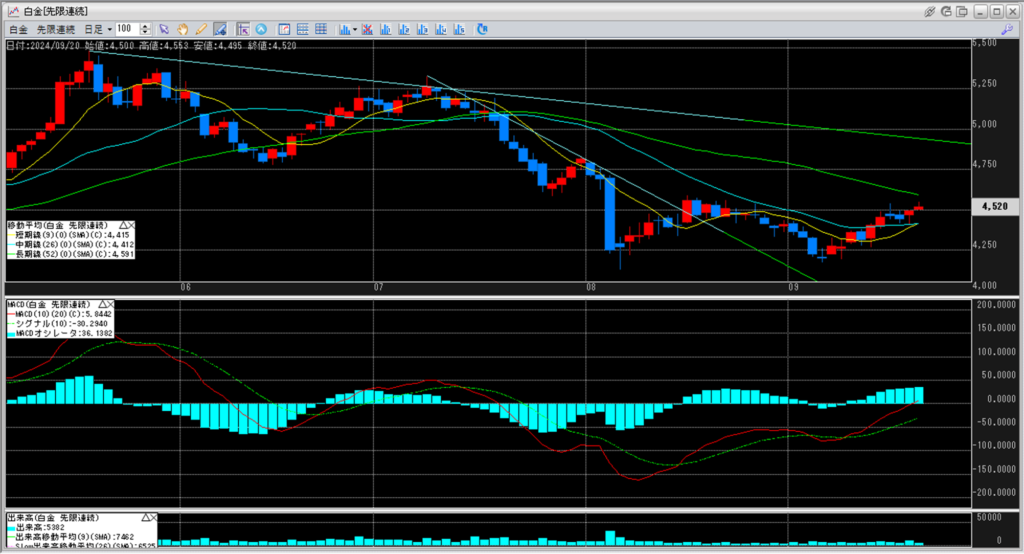Viewport: 1024px width, 554px height.
Task: Click the 先限連続 contract menu item
Action: (x=57, y=29)
